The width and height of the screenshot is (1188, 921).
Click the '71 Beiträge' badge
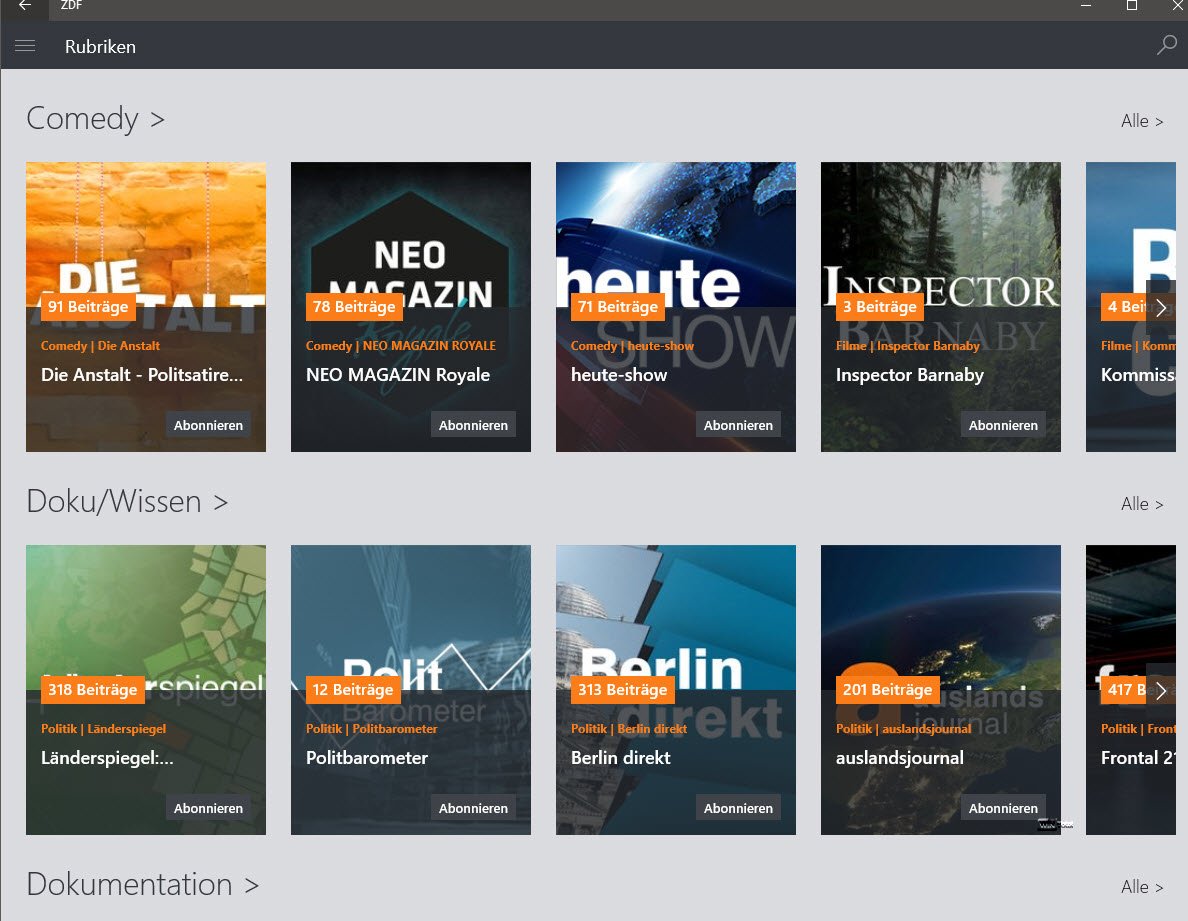tap(617, 307)
